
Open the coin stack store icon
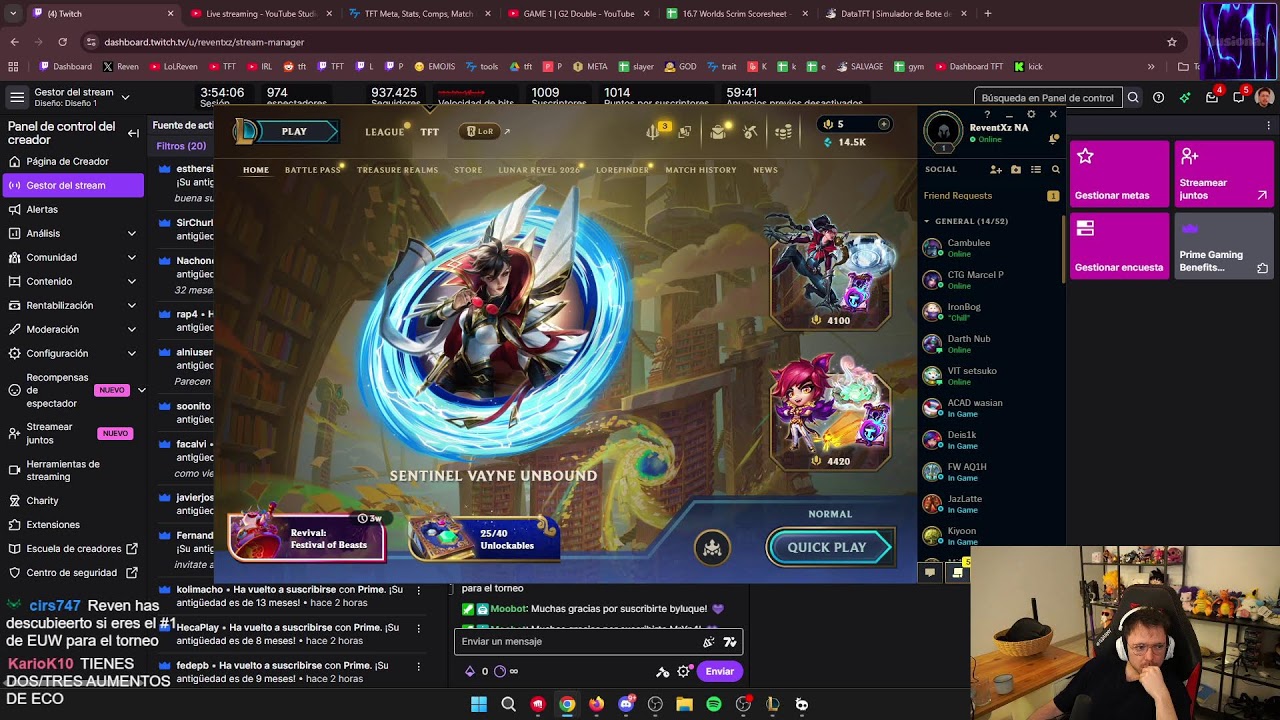[784, 132]
